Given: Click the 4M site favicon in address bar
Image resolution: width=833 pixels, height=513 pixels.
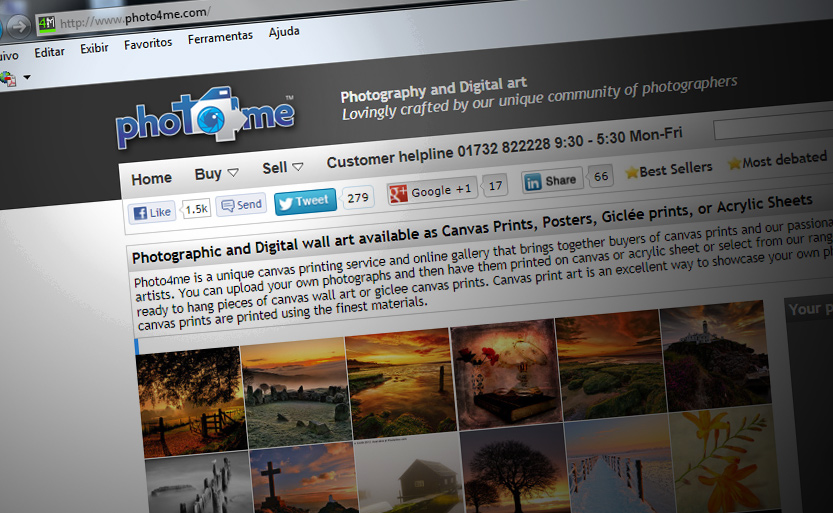Looking at the screenshot, I should pos(47,23).
